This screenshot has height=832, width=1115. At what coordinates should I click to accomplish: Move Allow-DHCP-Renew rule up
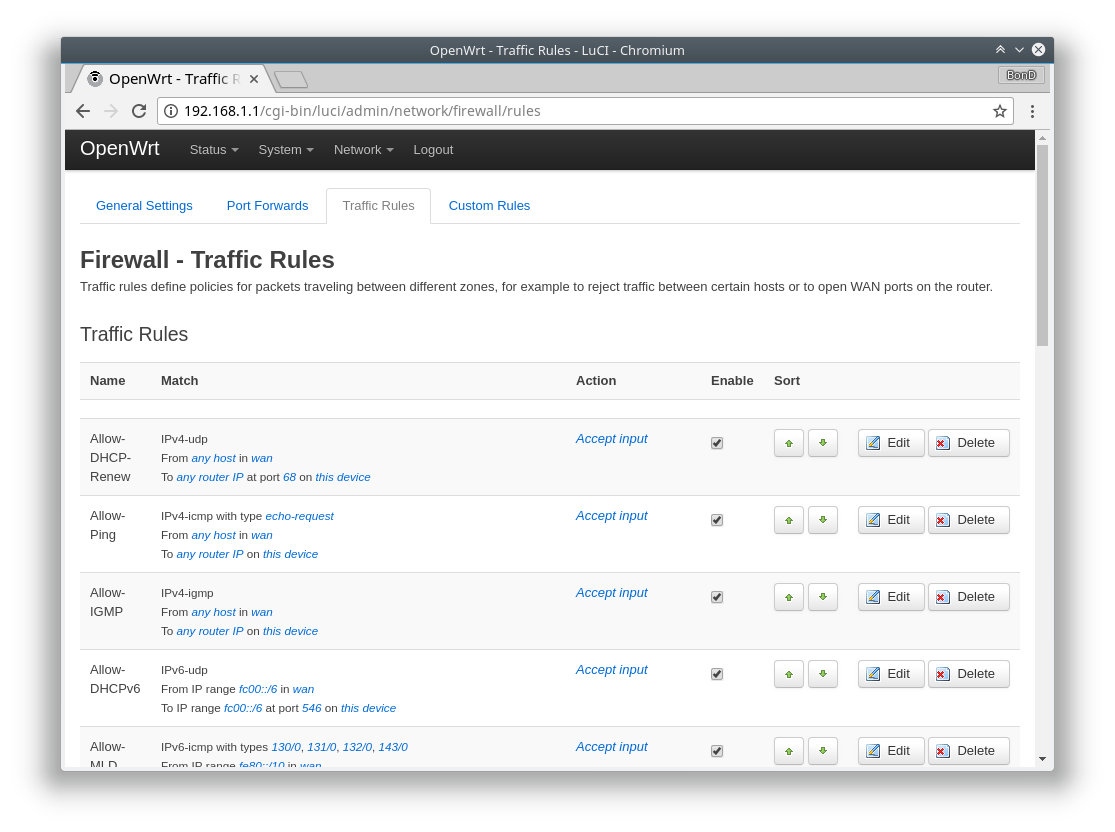pos(789,443)
